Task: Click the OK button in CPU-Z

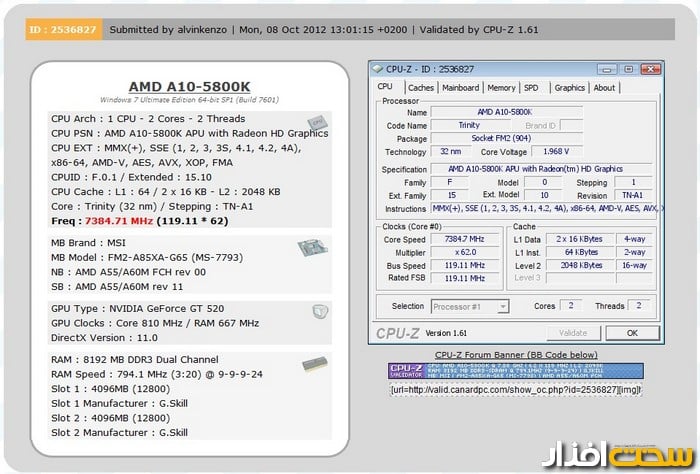Action: pyautogui.click(x=632, y=333)
